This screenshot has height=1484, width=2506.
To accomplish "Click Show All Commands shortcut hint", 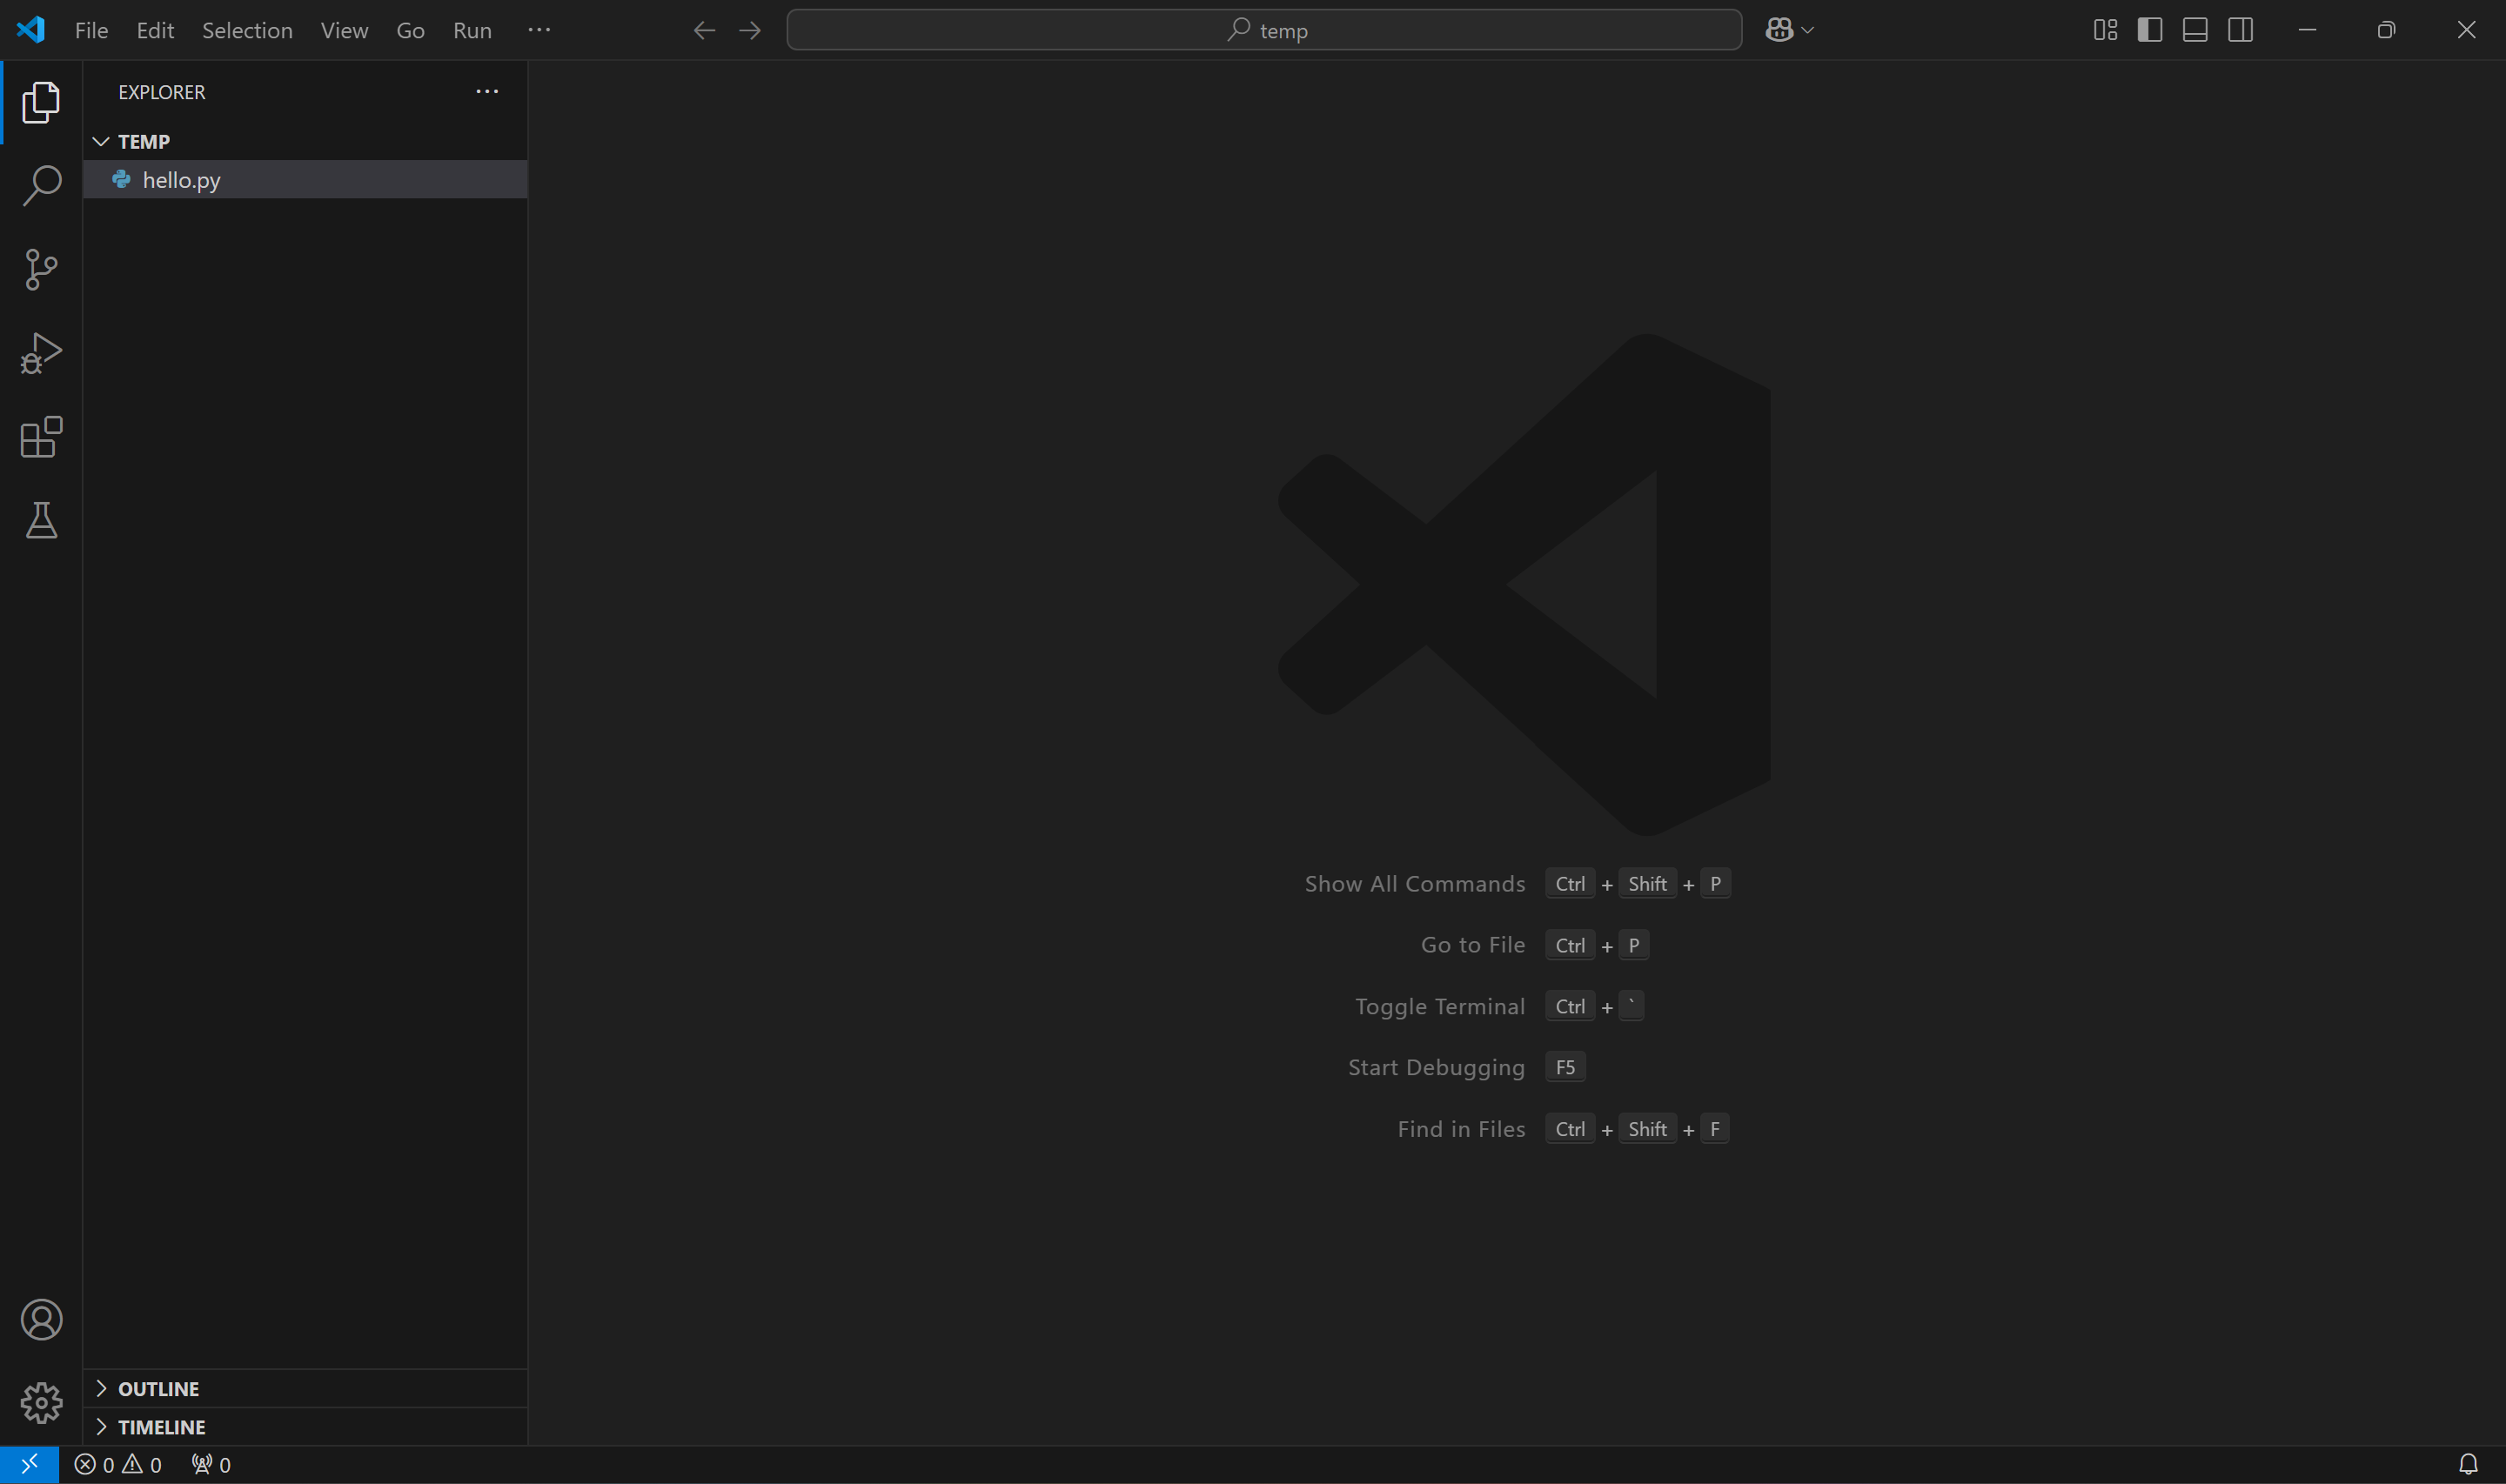I will pos(1415,884).
